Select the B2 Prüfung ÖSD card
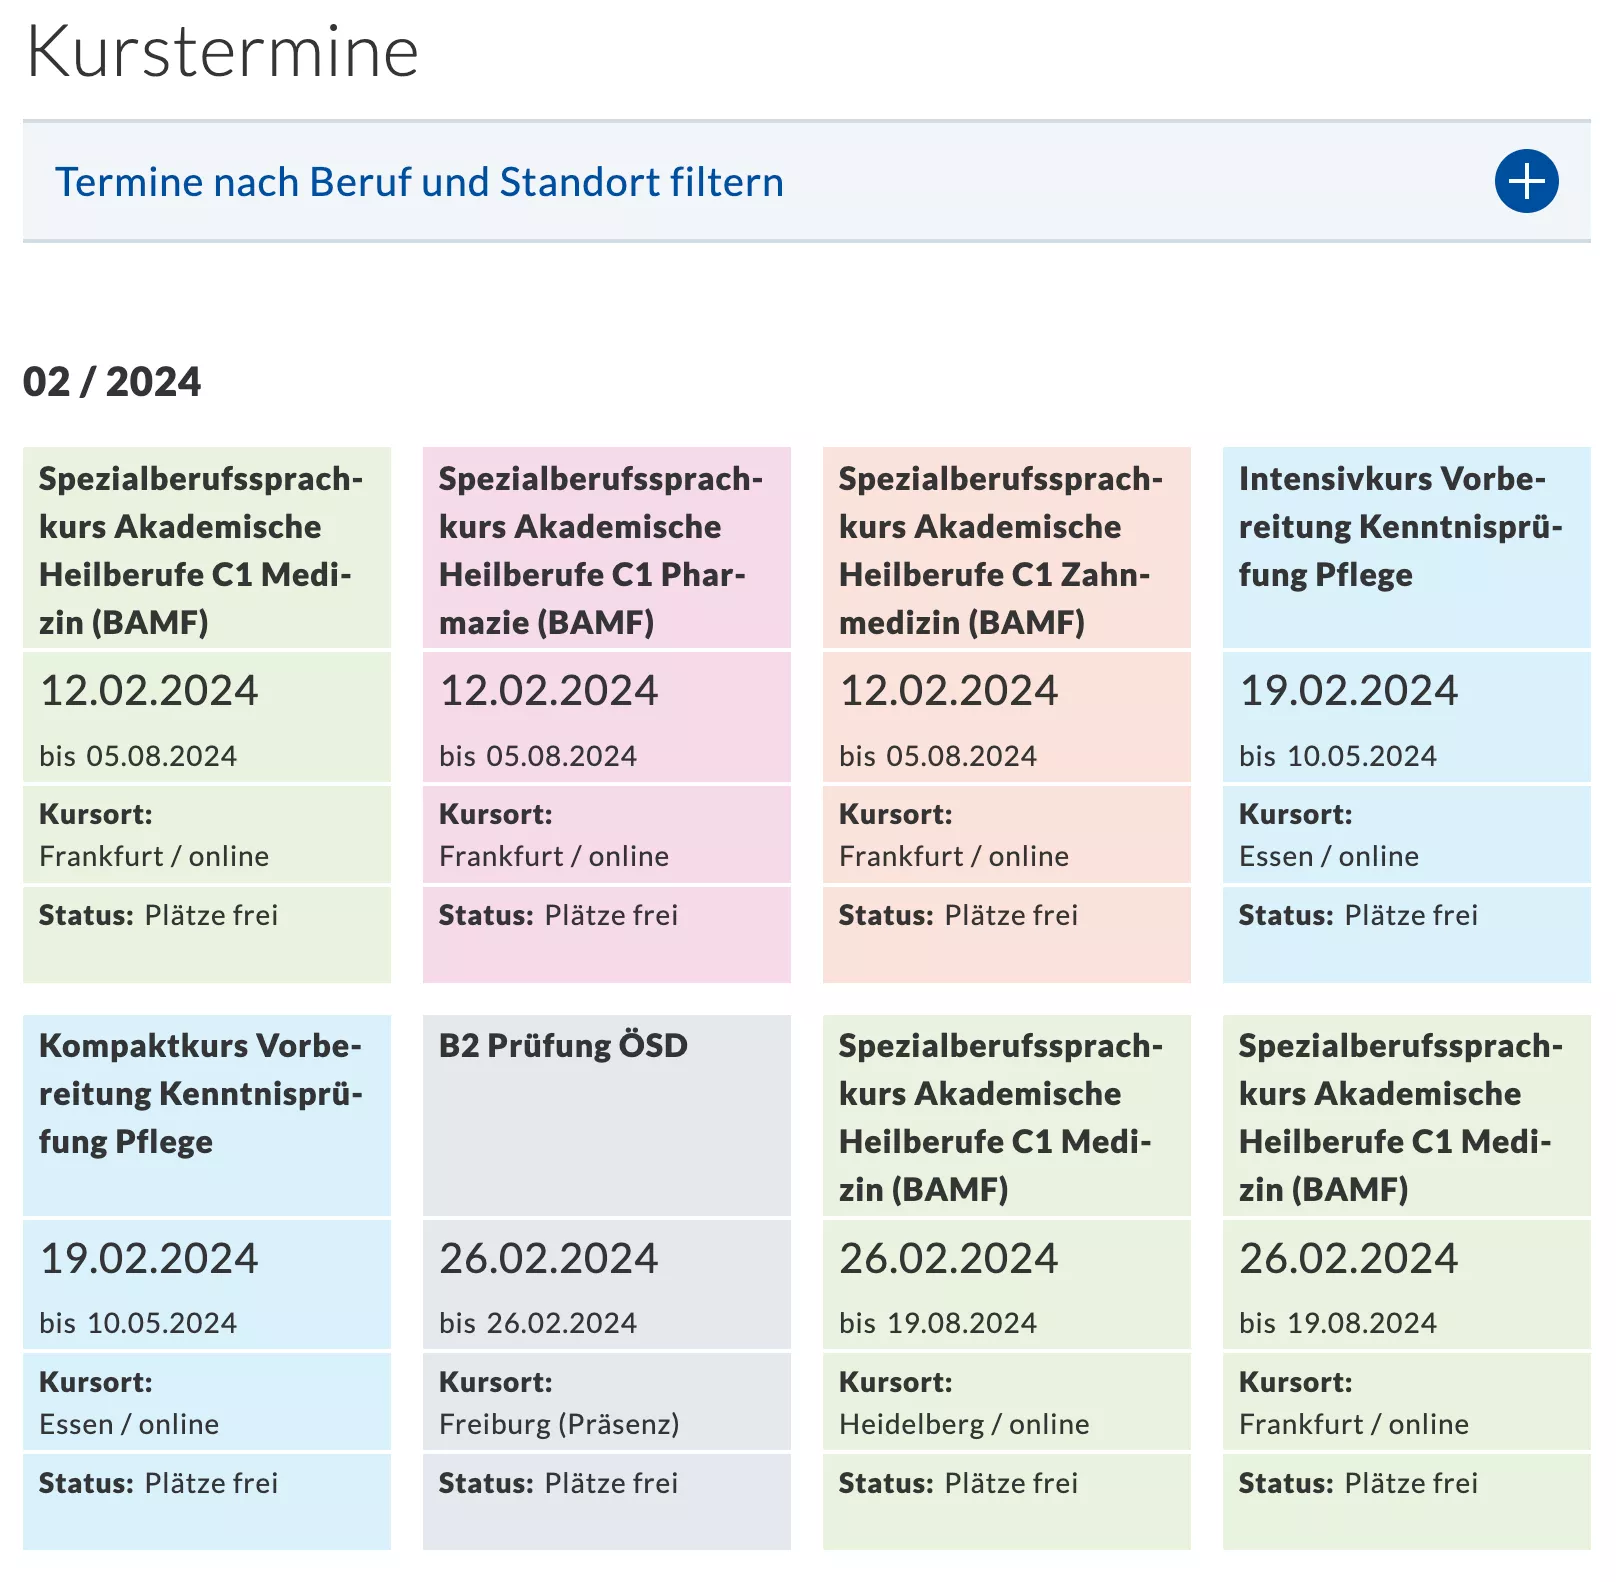This screenshot has width=1616, height=1582. [607, 1282]
